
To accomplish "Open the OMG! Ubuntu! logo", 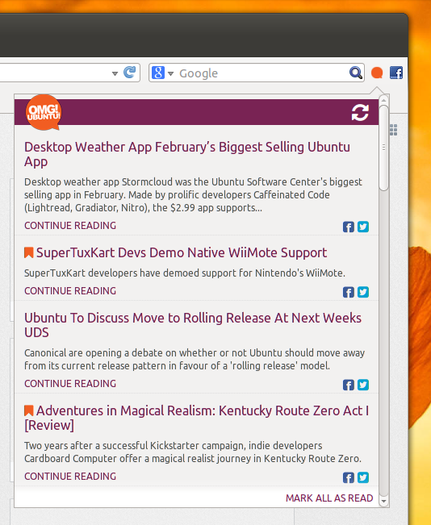I will (43, 112).
